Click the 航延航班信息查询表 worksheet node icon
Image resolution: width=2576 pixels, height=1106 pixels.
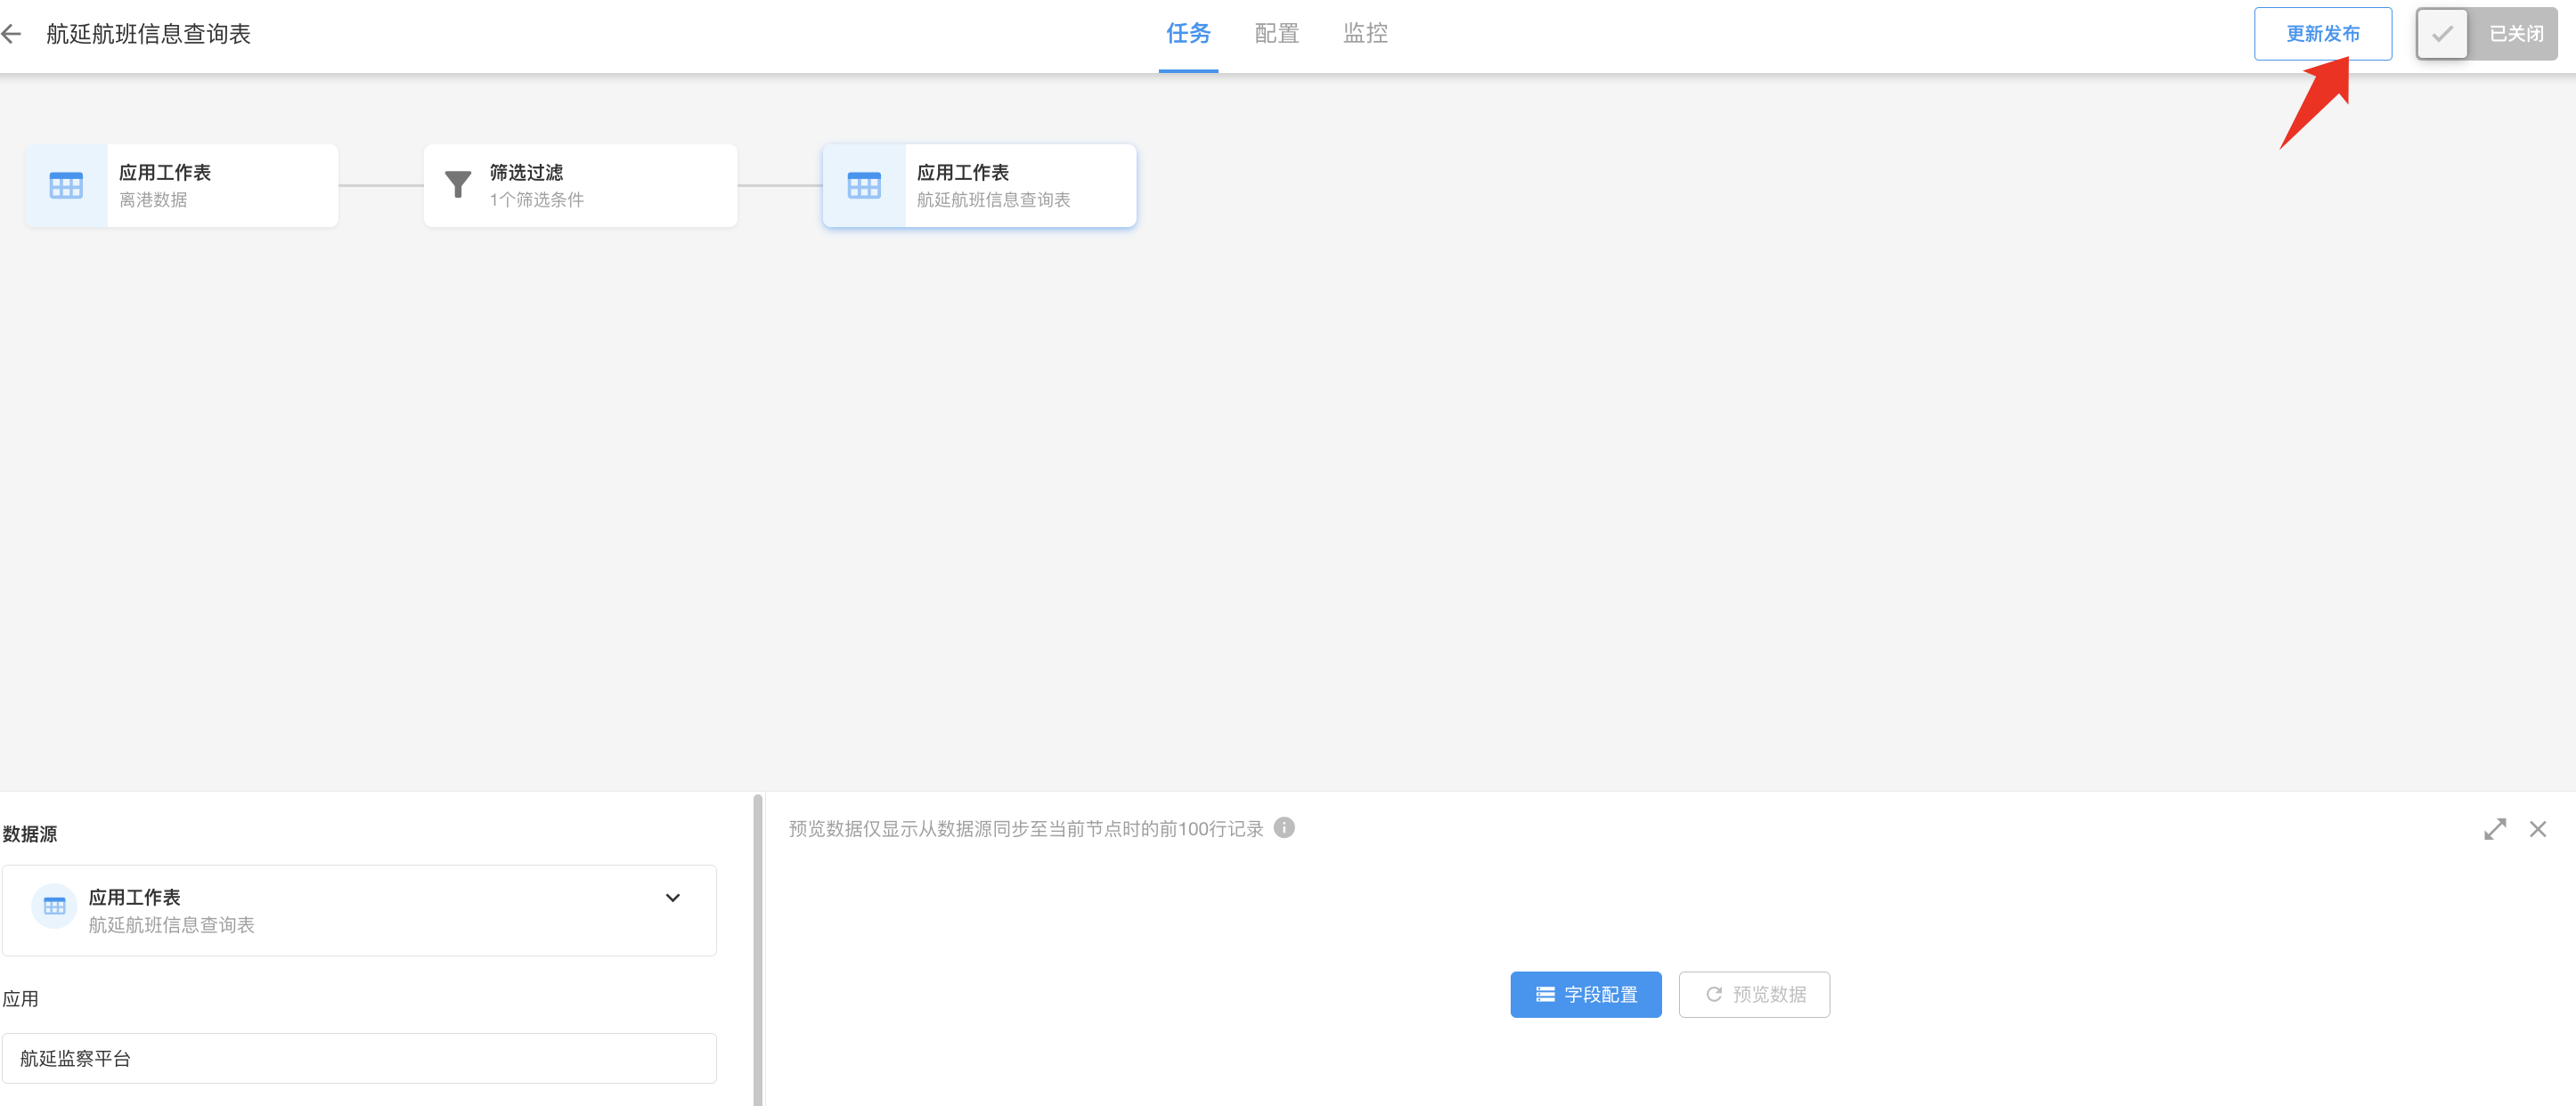click(864, 186)
